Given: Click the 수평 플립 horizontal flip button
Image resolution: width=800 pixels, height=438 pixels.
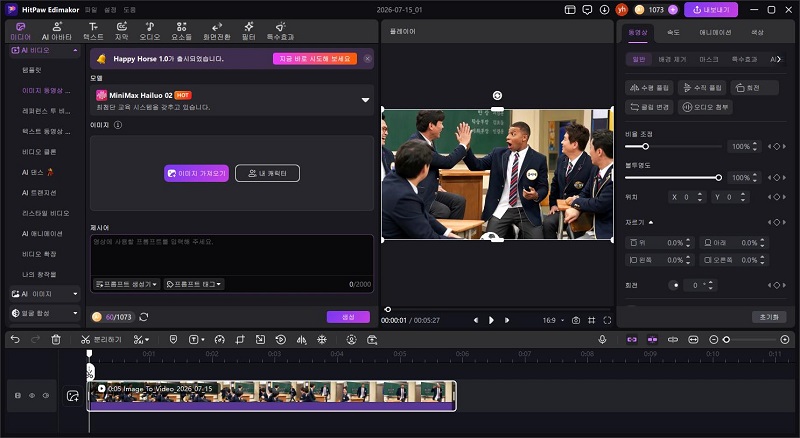Looking at the screenshot, I should pos(649,88).
